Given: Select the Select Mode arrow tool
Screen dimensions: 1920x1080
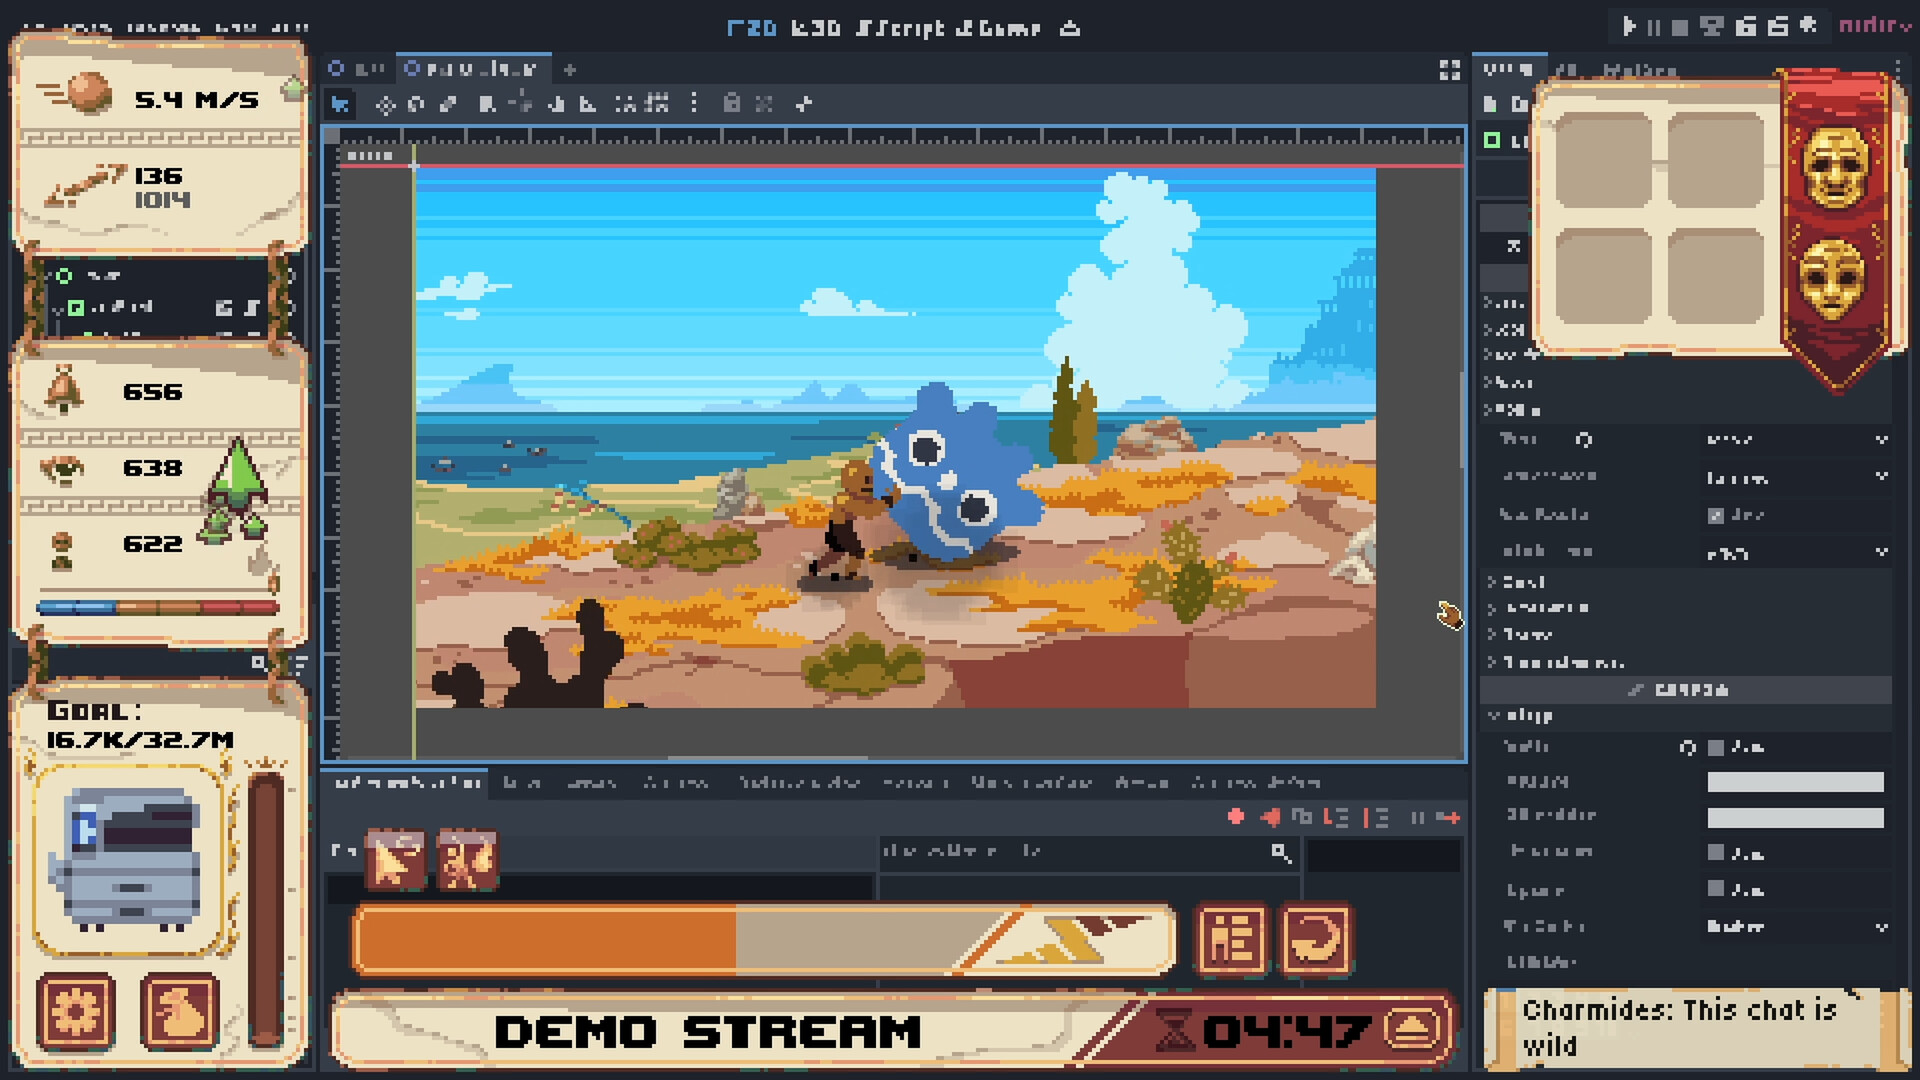Looking at the screenshot, I should [340, 103].
